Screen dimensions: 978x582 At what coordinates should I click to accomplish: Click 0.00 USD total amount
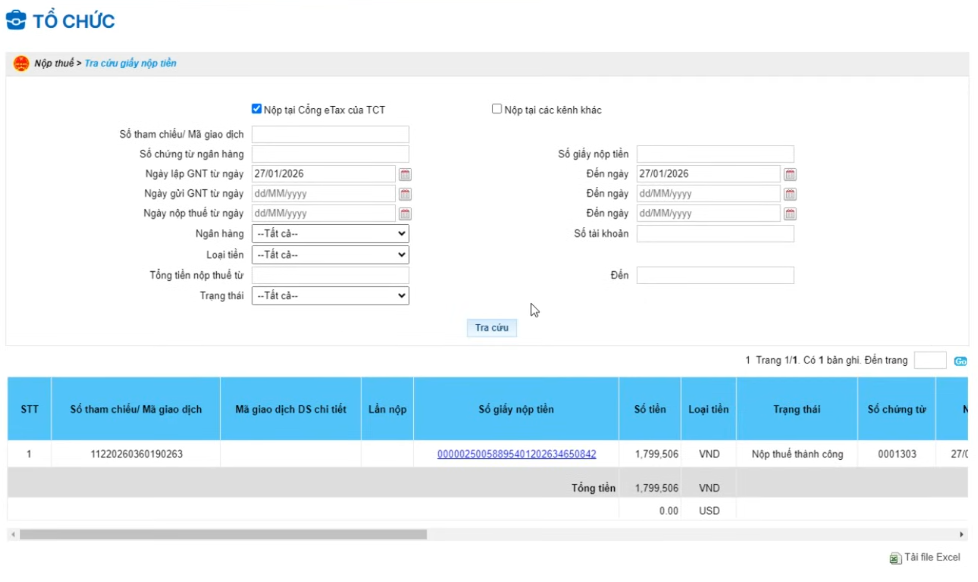(x=669, y=510)
